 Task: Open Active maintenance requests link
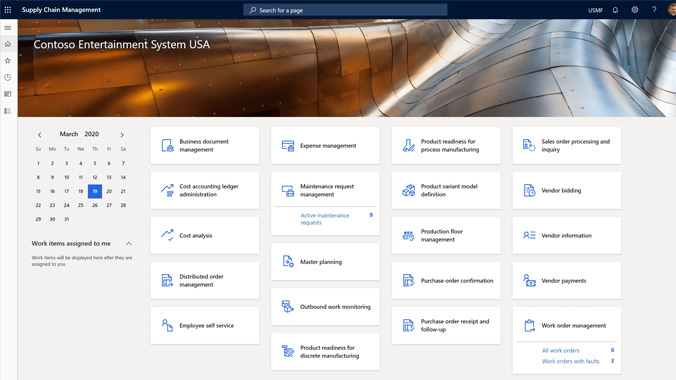click(325, 219)
